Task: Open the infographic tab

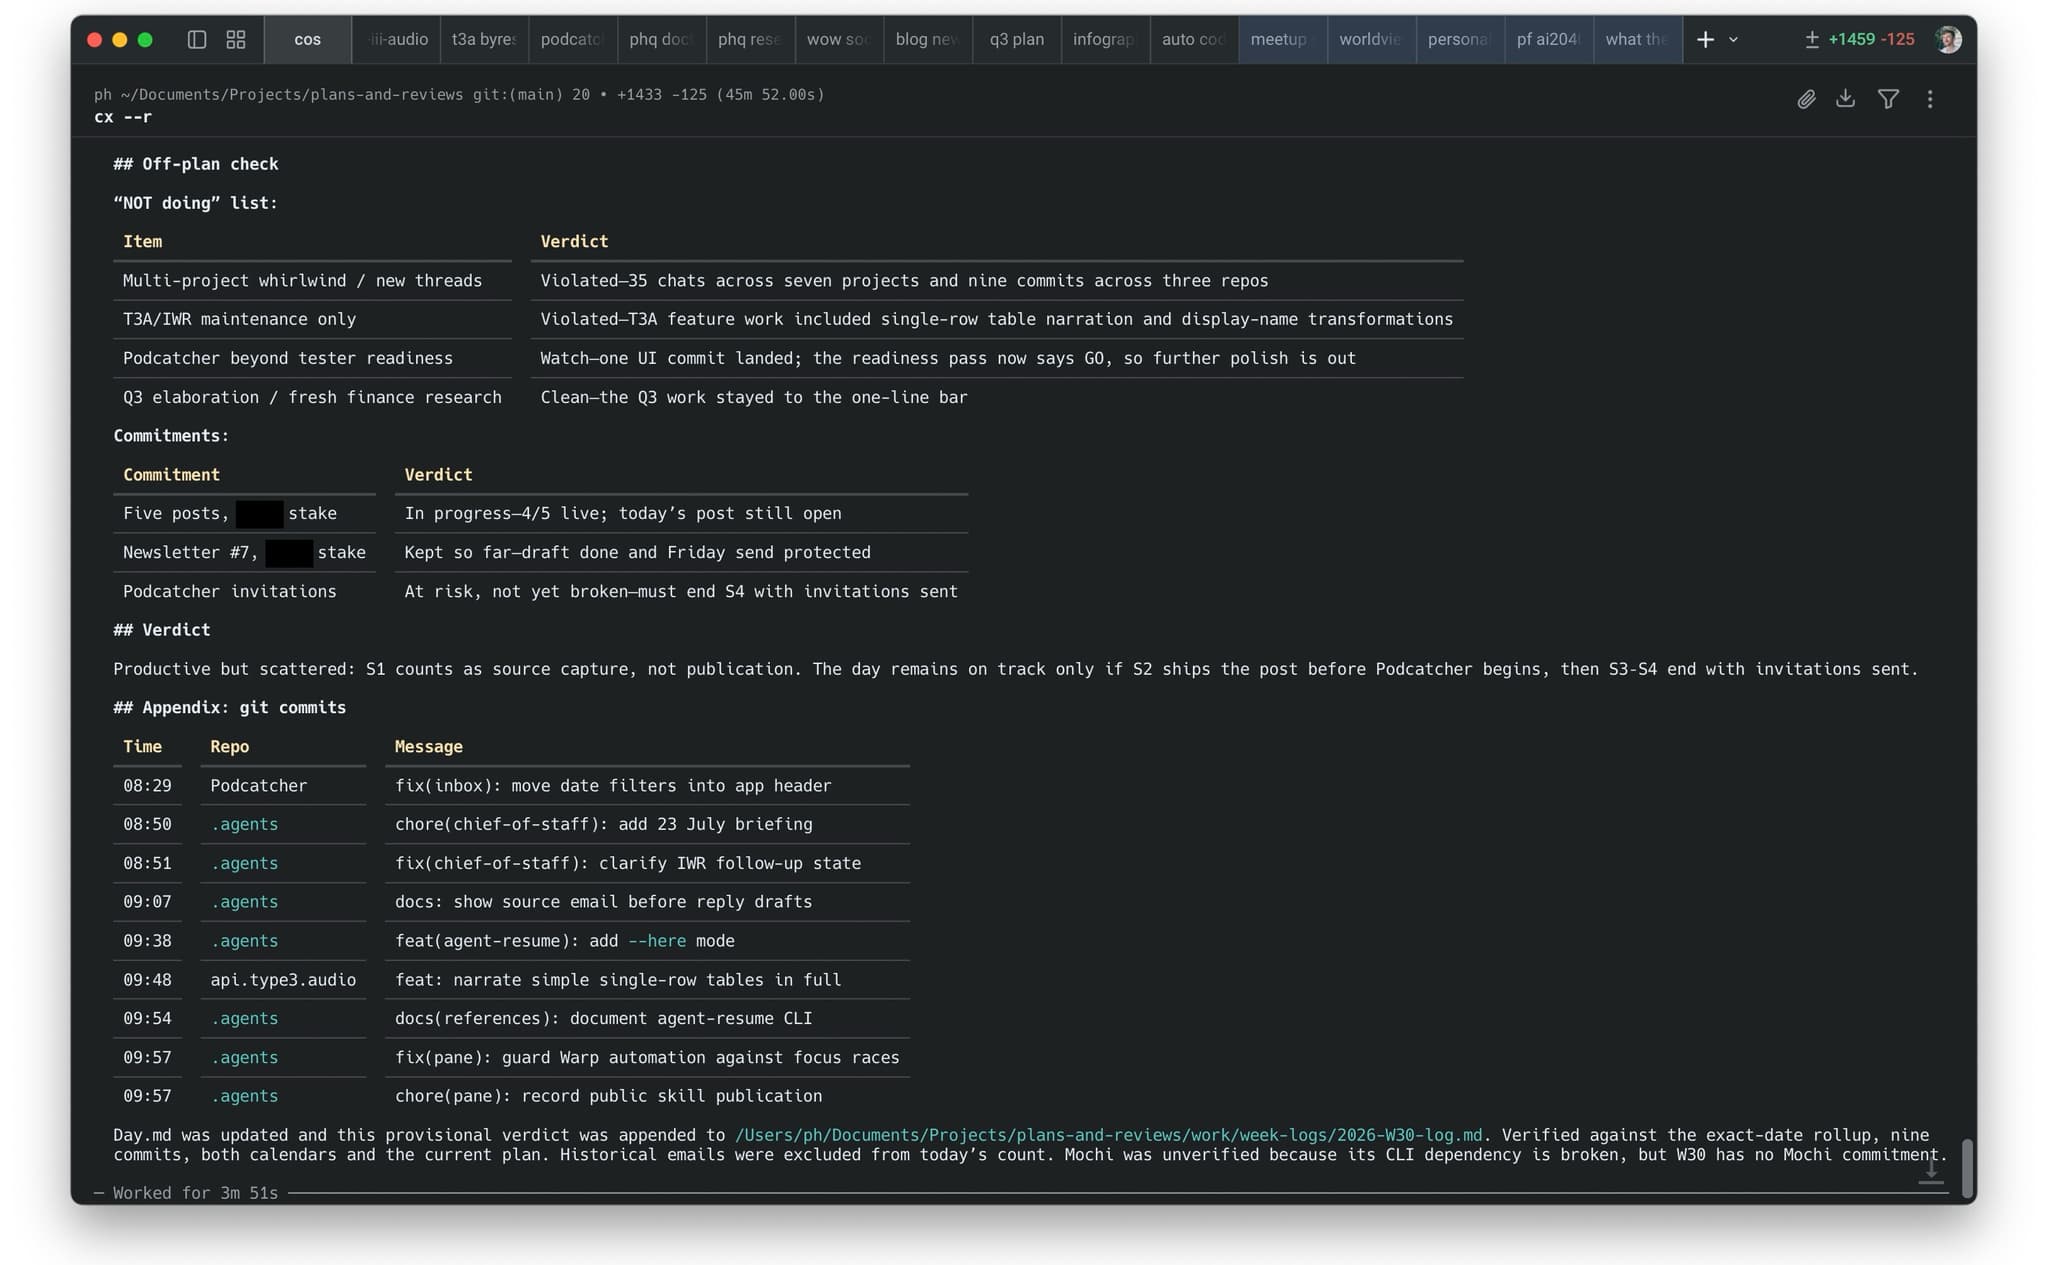Action: click(x=1105, y=39)
